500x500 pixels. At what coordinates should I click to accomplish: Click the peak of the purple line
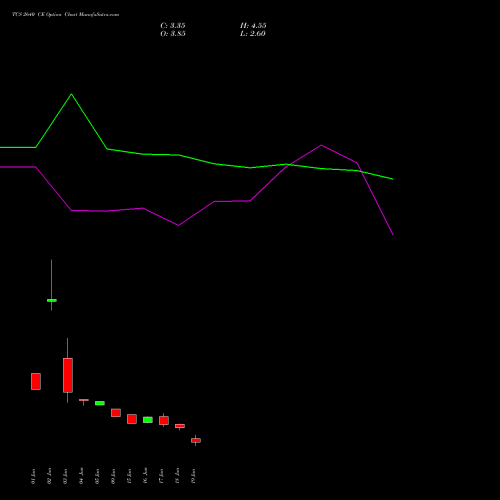pyautogui.click(x=321, y=145)
